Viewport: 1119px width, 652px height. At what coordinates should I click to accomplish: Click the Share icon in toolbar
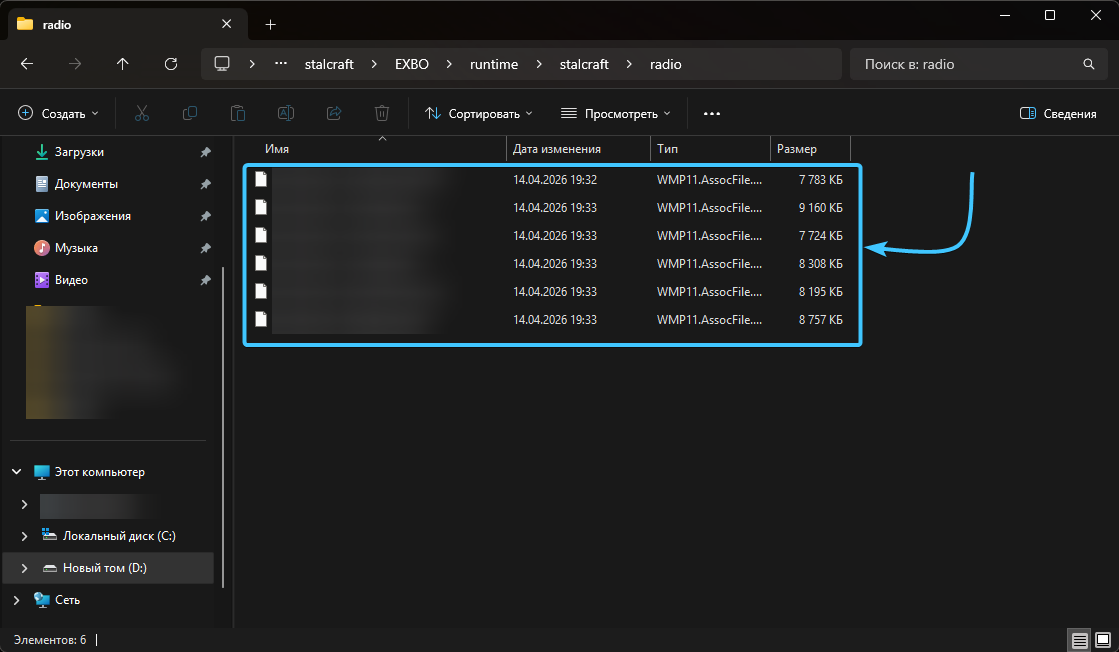click(x=334, y=114)
